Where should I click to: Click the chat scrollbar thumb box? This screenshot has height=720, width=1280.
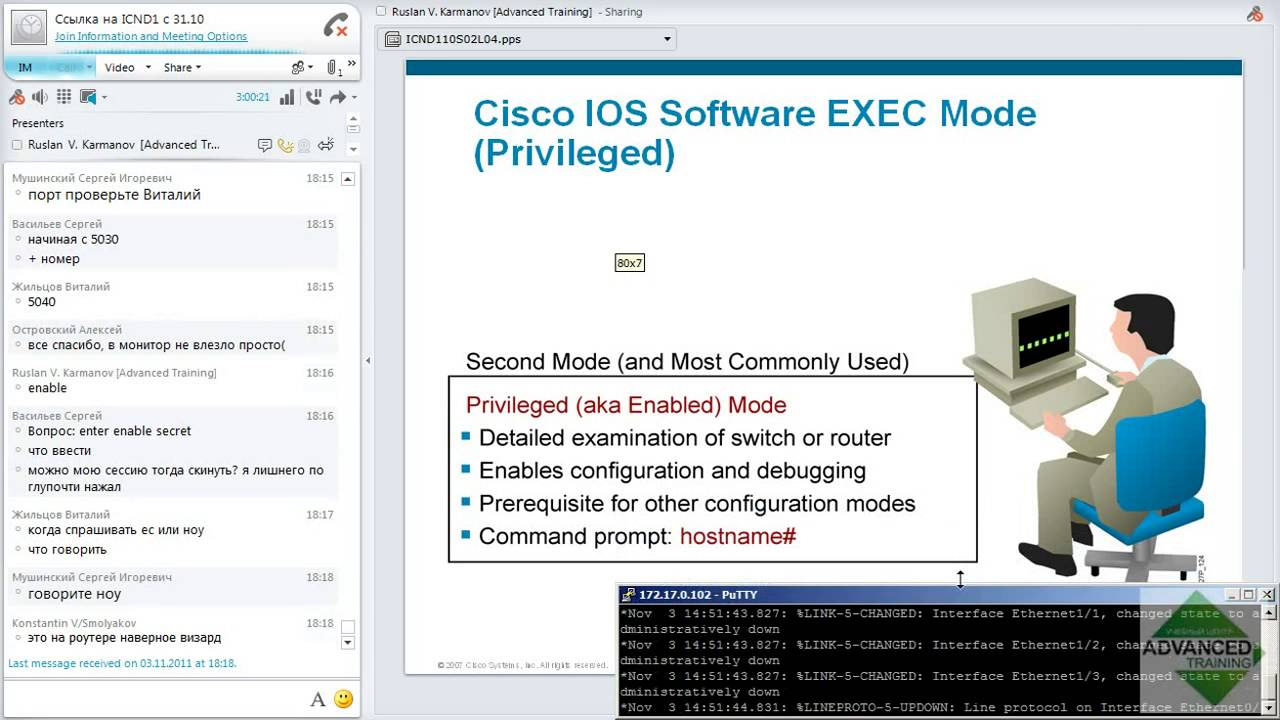348,627
